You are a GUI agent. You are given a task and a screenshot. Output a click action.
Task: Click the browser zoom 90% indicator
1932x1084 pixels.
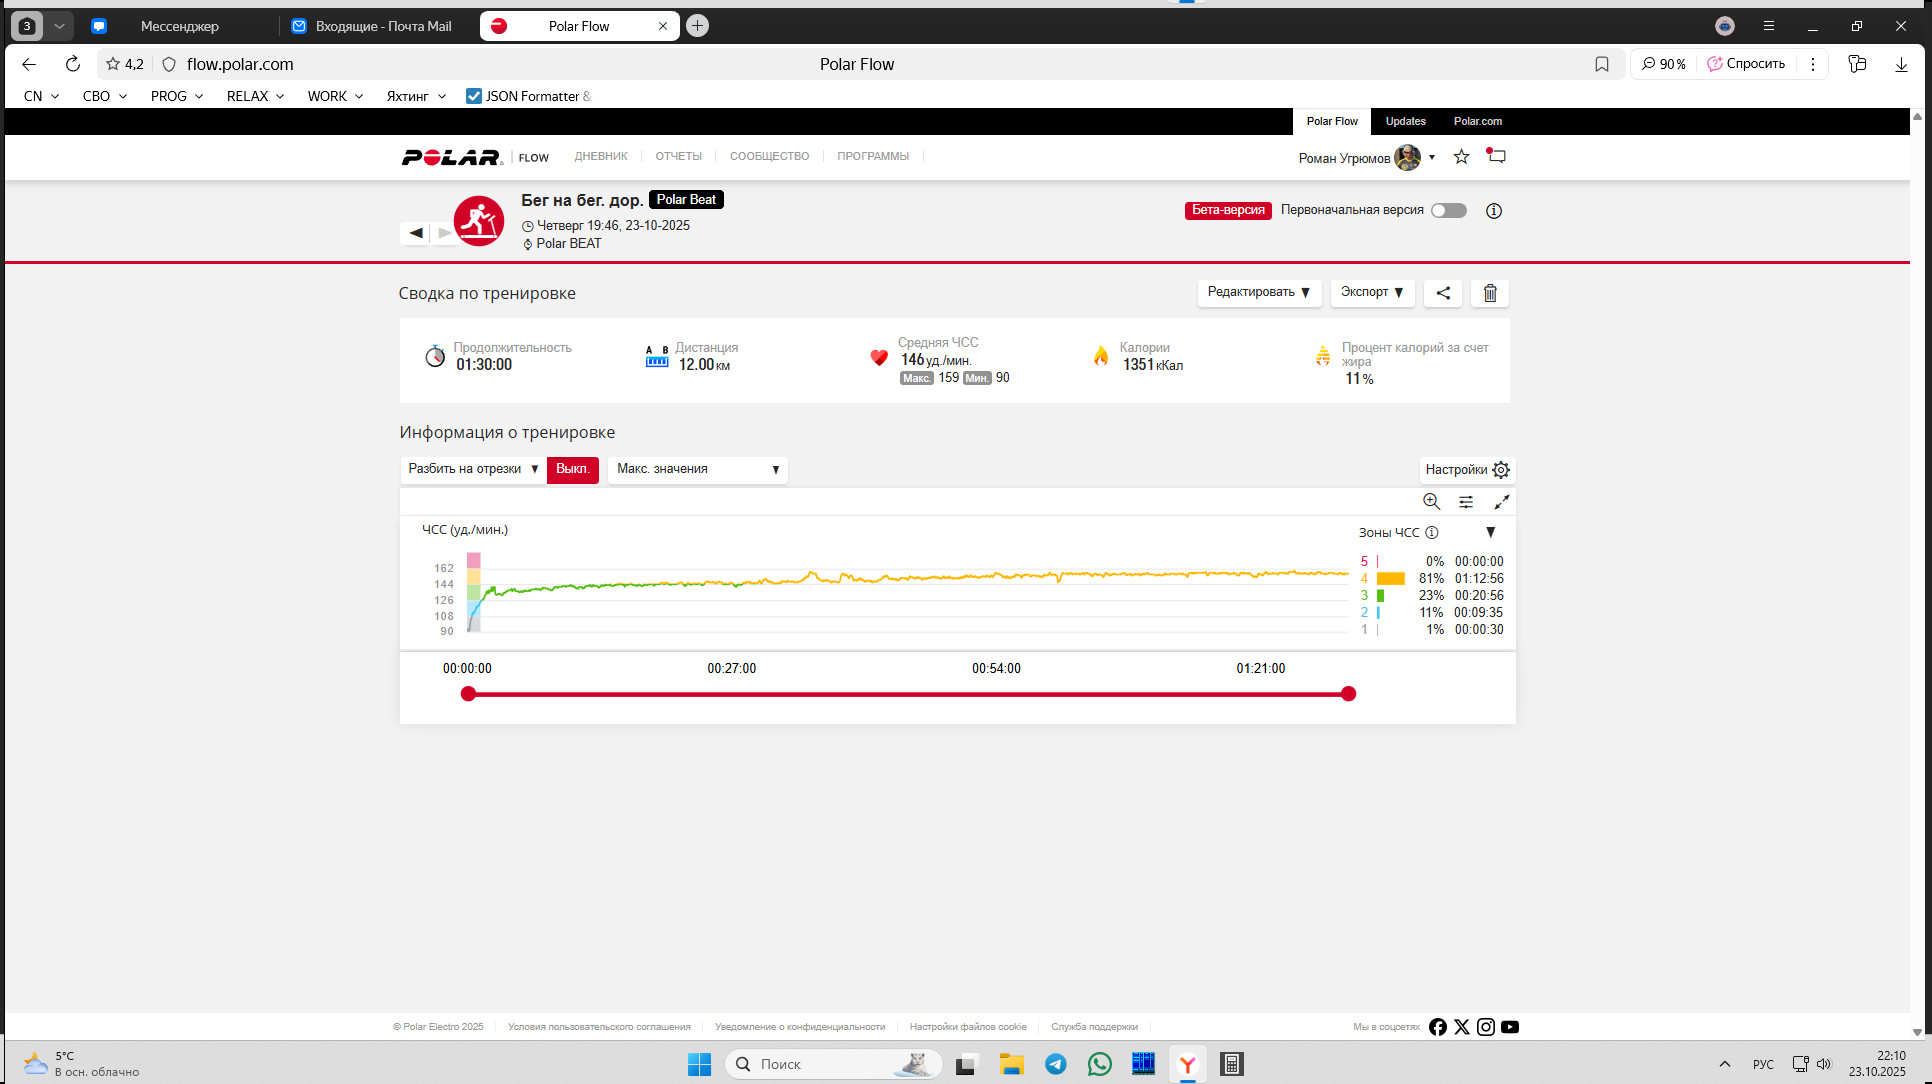(x=1664, y=64)
